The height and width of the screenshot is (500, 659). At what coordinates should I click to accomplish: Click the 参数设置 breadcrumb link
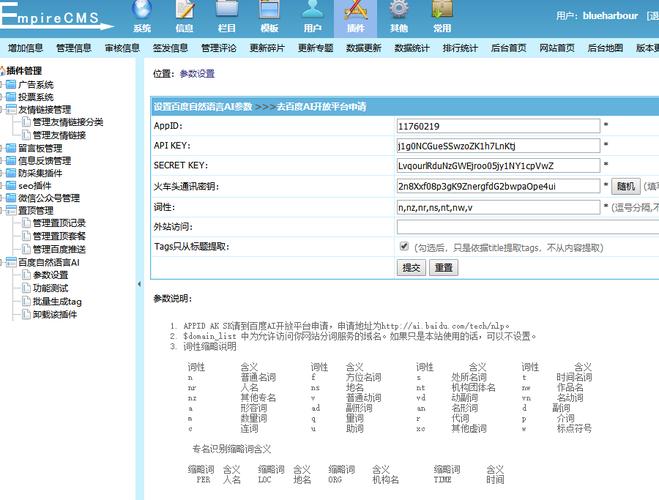point(197,74)
